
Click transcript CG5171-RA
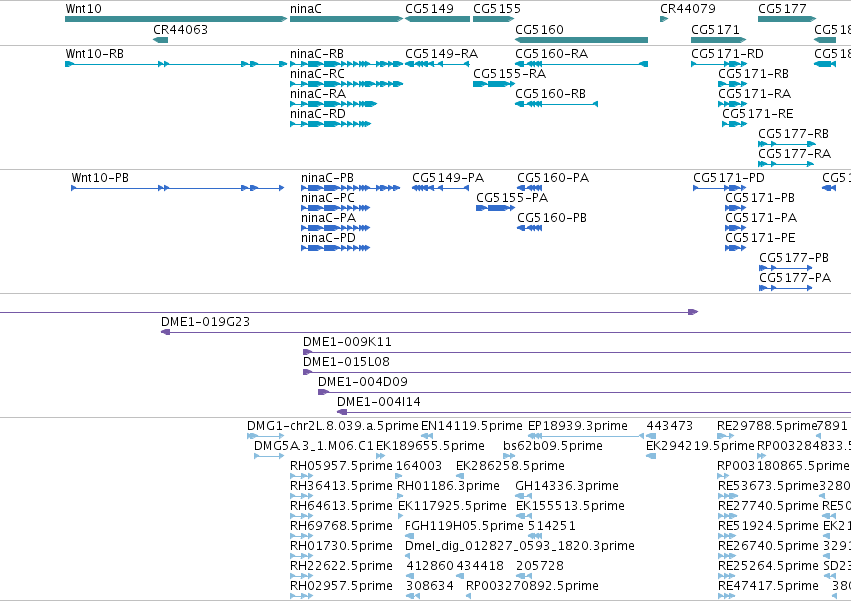[x=733, y=104]
